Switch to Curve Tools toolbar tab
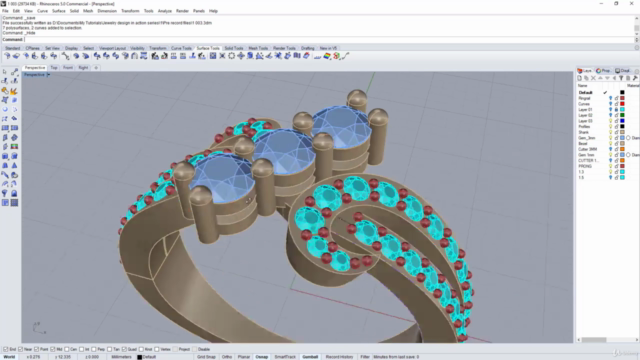Screen dimensions: 640x360 click(x=181, y=48)
